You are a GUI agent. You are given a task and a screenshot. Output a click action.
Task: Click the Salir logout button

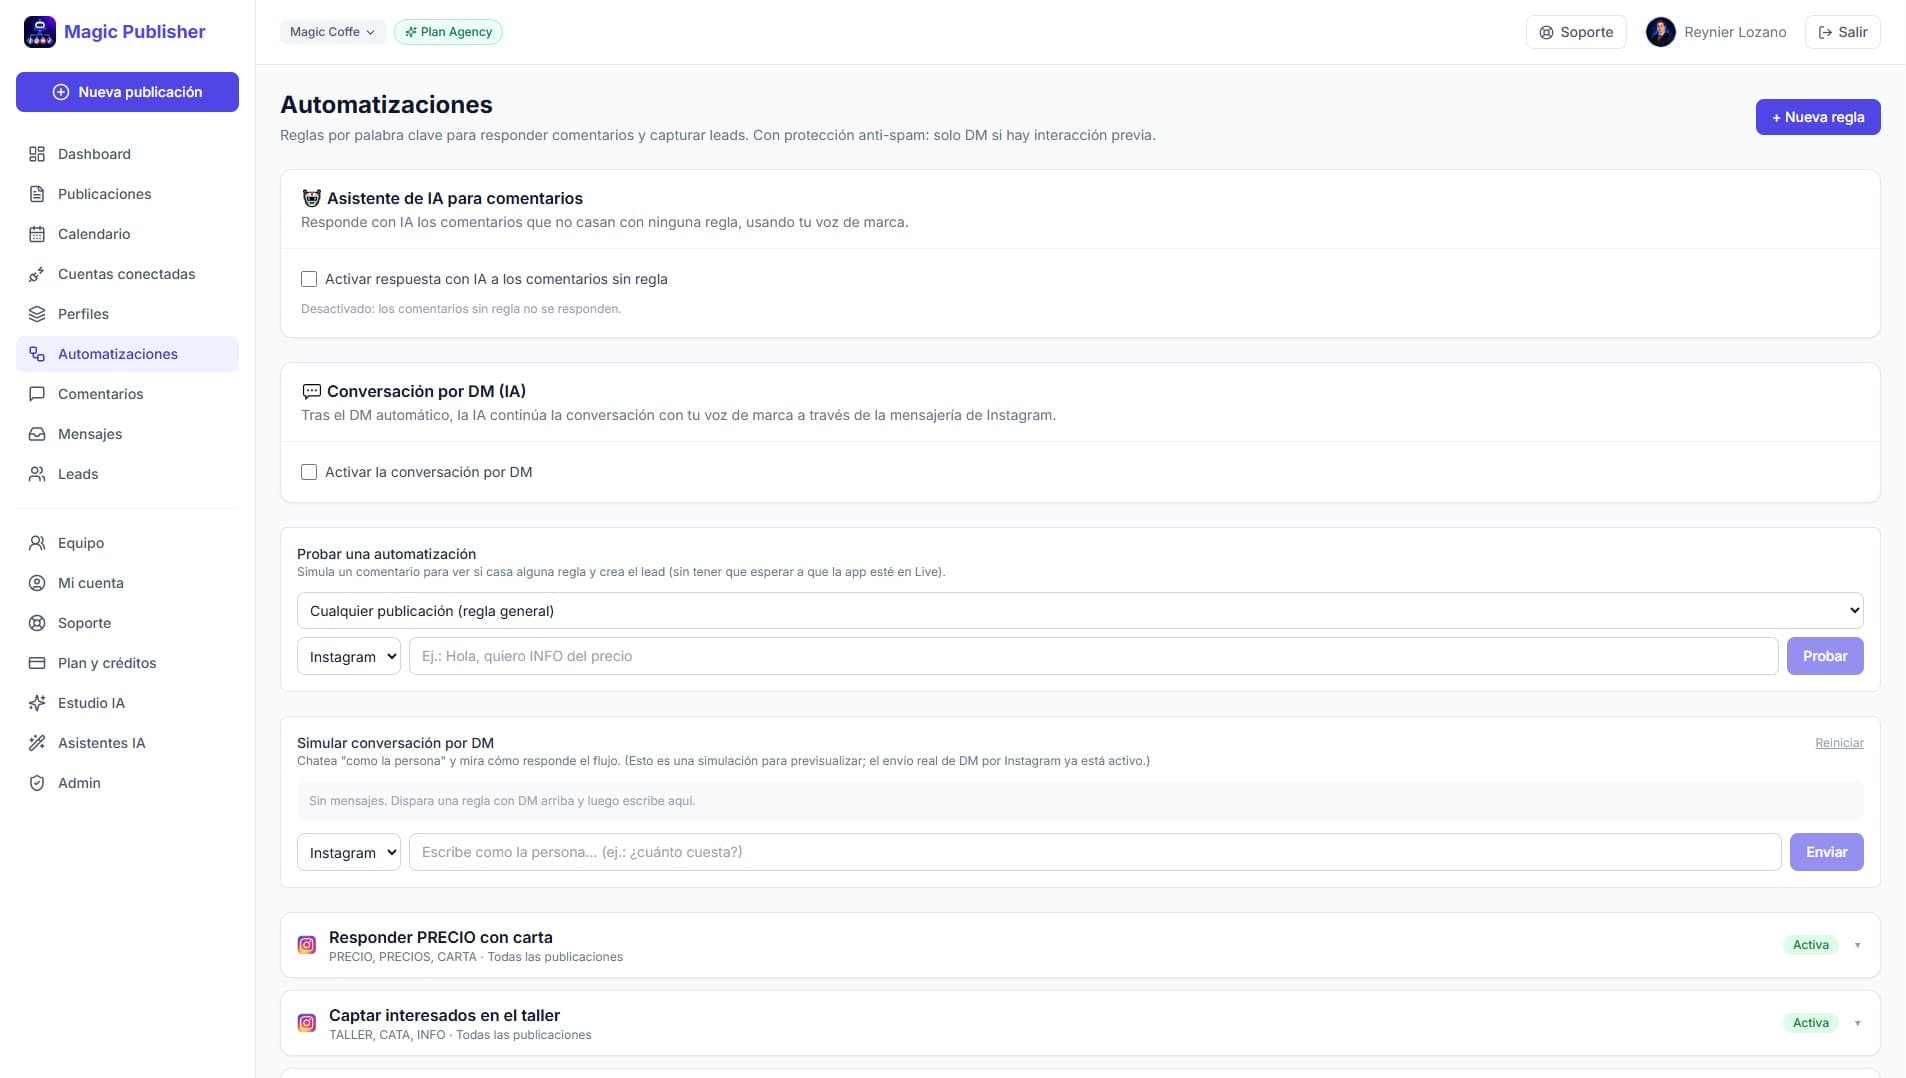(x=1842, y=32)
